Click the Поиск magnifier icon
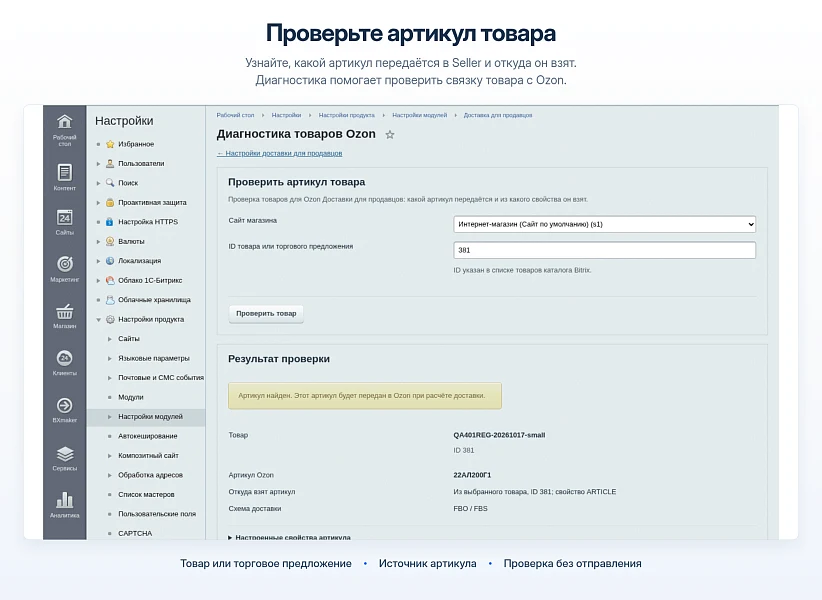 [110, 183]
